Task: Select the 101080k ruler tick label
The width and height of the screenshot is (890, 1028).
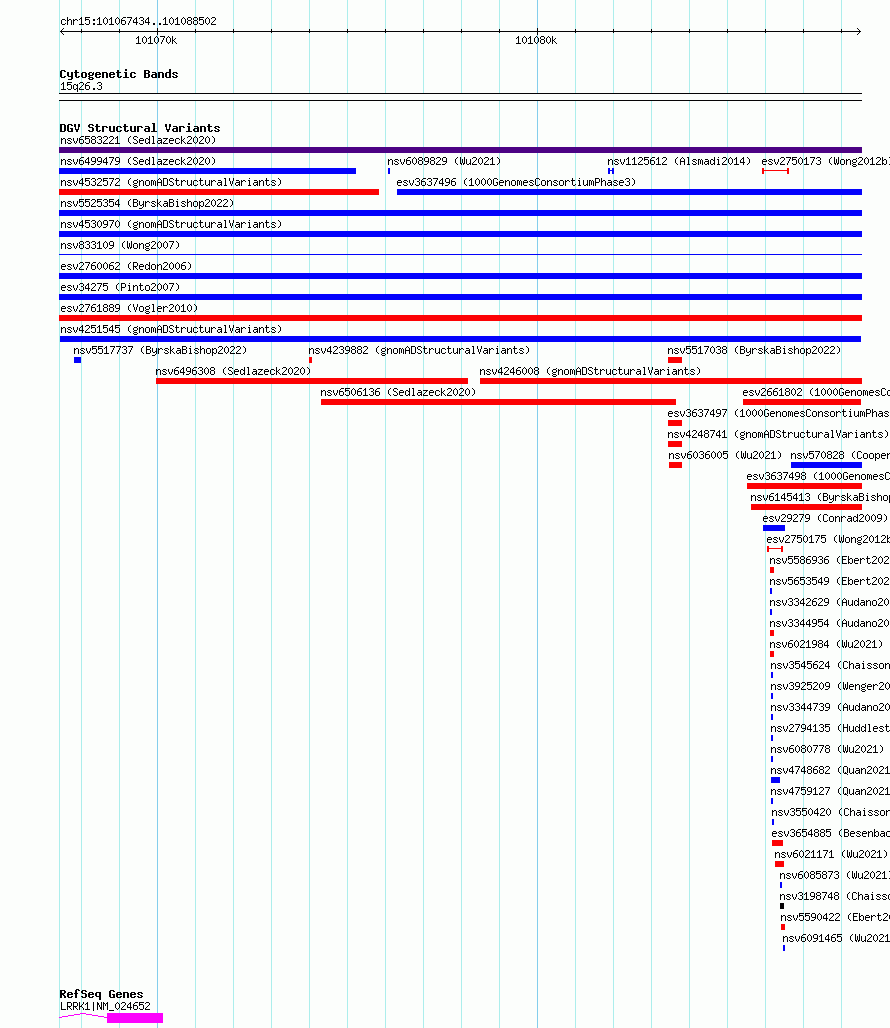Action: pos(536,40)
